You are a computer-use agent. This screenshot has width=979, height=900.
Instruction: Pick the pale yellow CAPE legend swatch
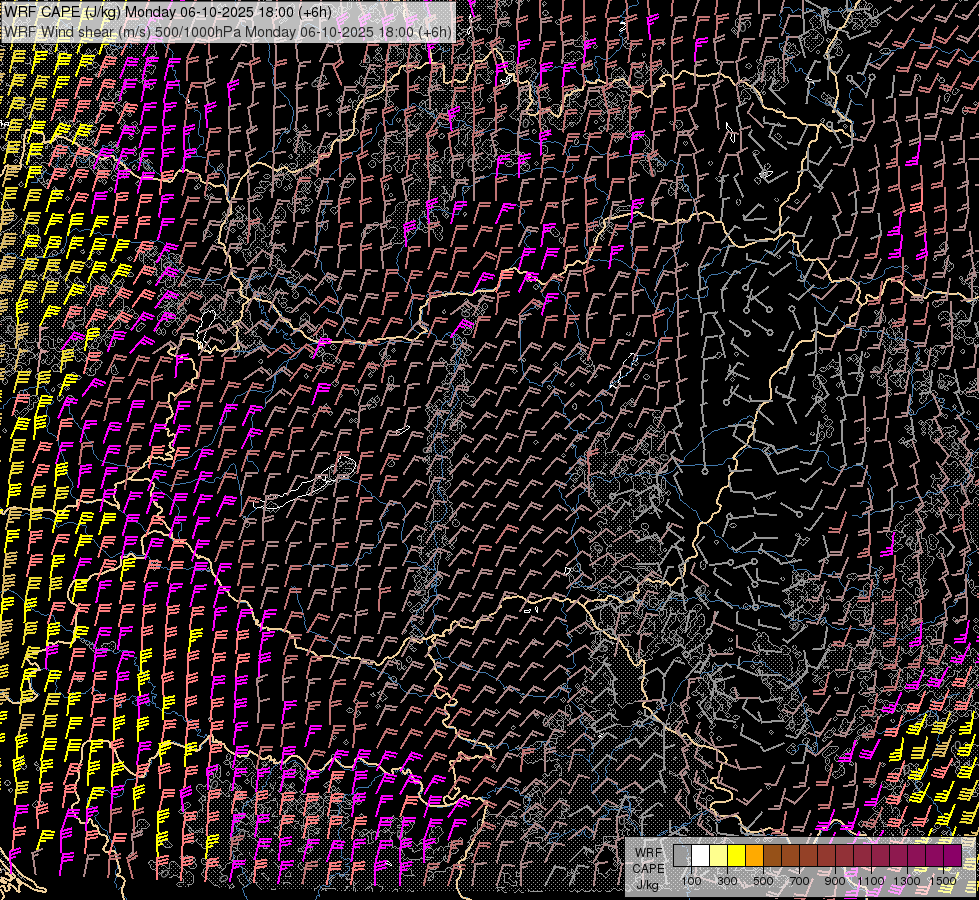718,856
